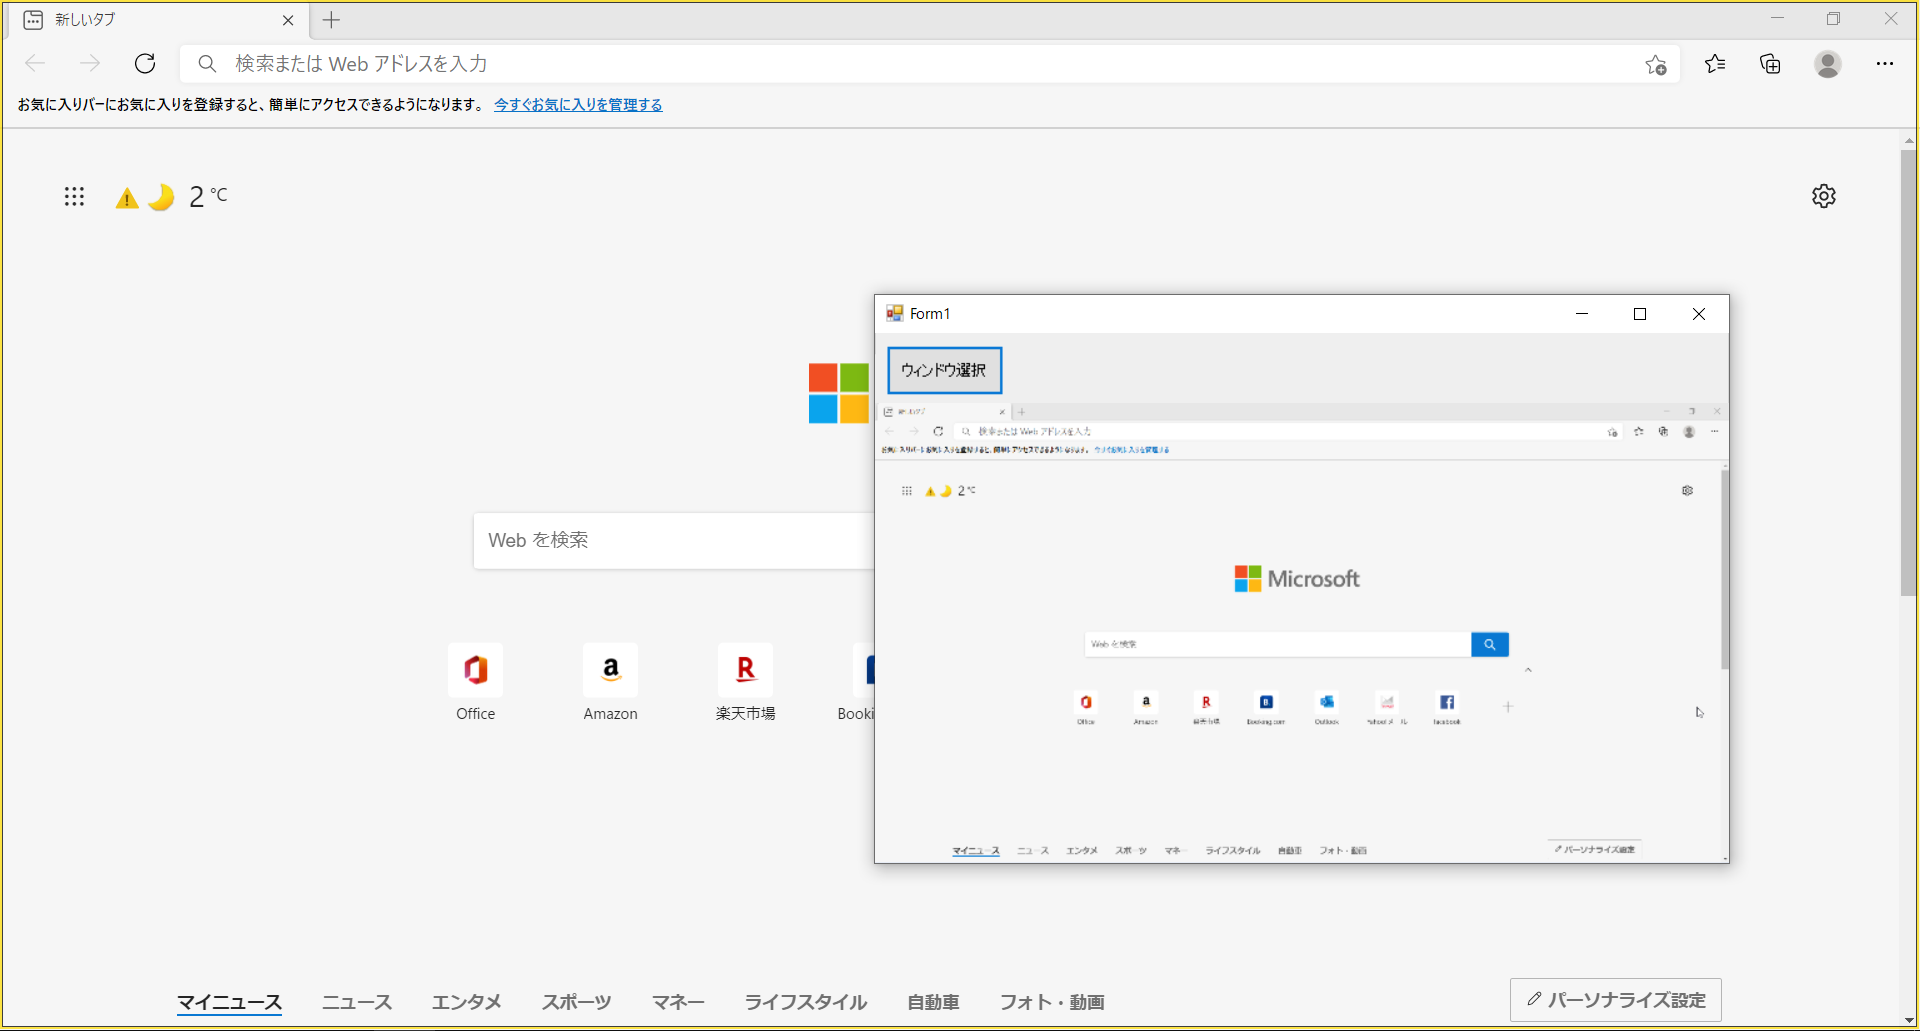Click the パーソナライズ設定 button
The height and width of the screenshot is (1031, 1920).
pyautogui.click(x=1616, y=1000)
